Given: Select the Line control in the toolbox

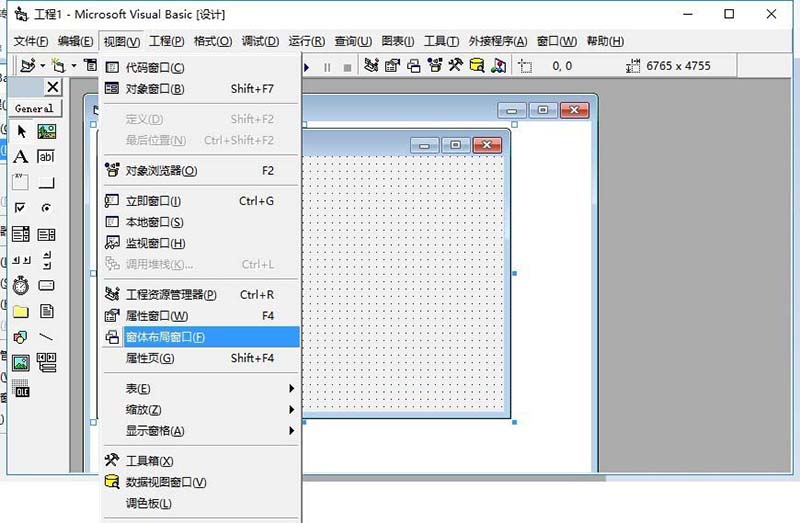Looking at the screenshot, I should pos(46,337).
